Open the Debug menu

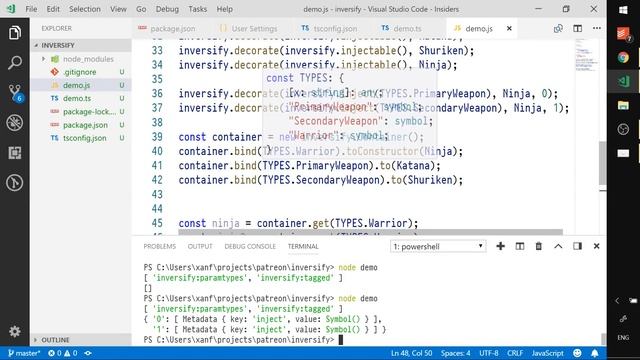tap(167, 9)
